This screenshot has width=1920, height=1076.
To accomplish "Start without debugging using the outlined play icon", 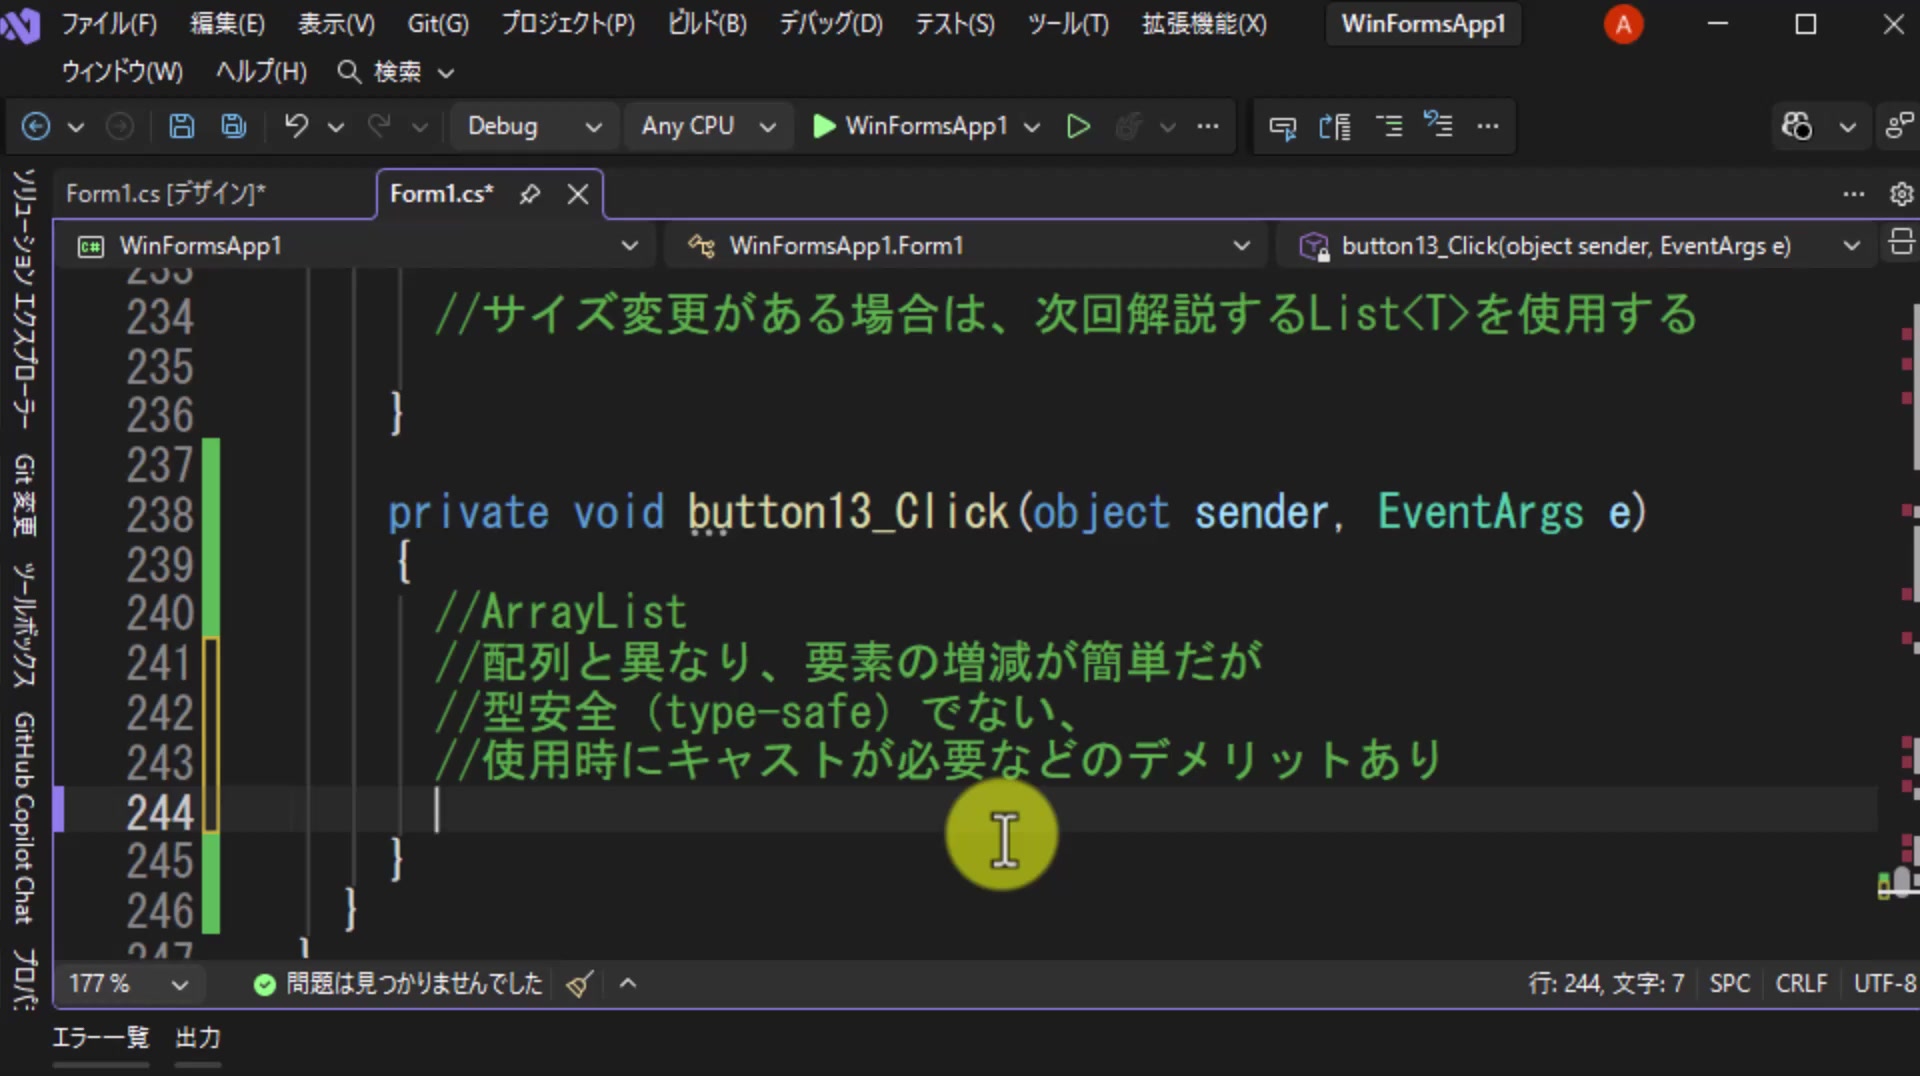I will coord(1078,126).
